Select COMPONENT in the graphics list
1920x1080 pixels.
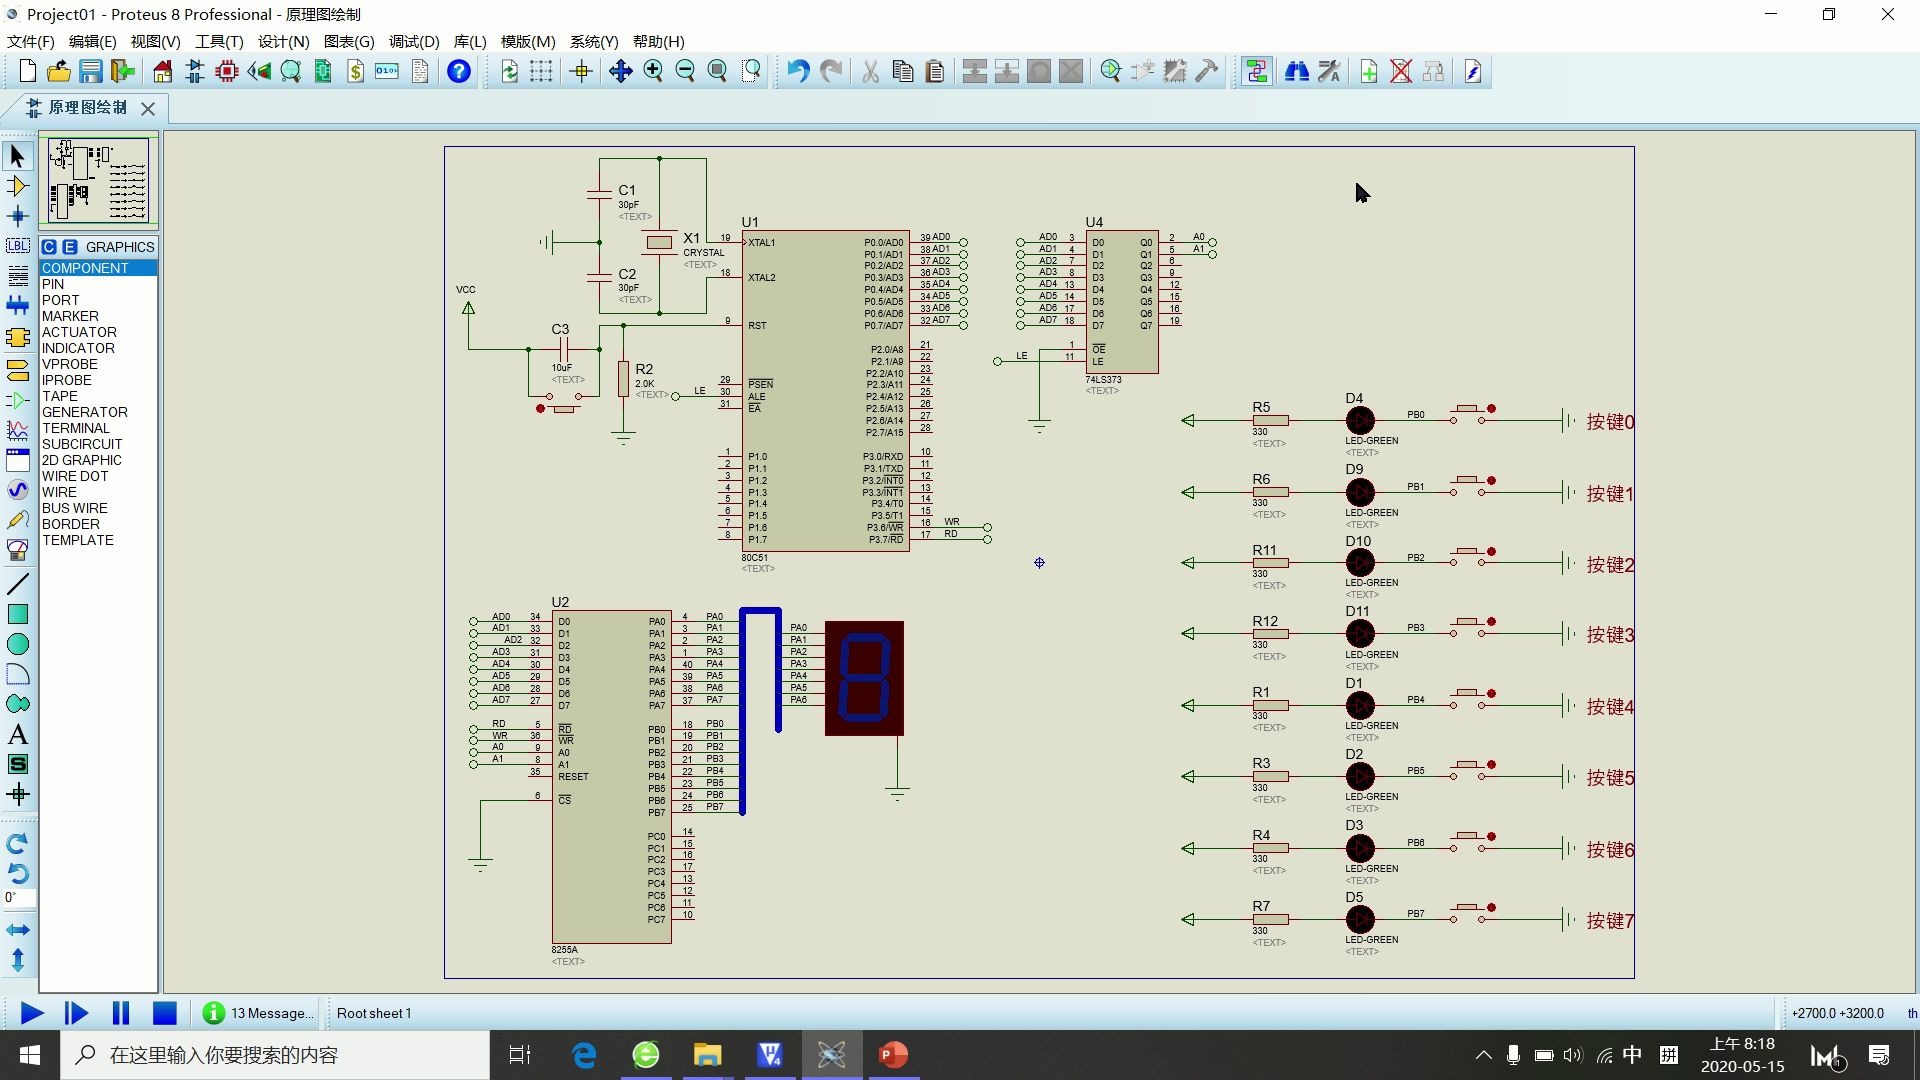[98, 268]
